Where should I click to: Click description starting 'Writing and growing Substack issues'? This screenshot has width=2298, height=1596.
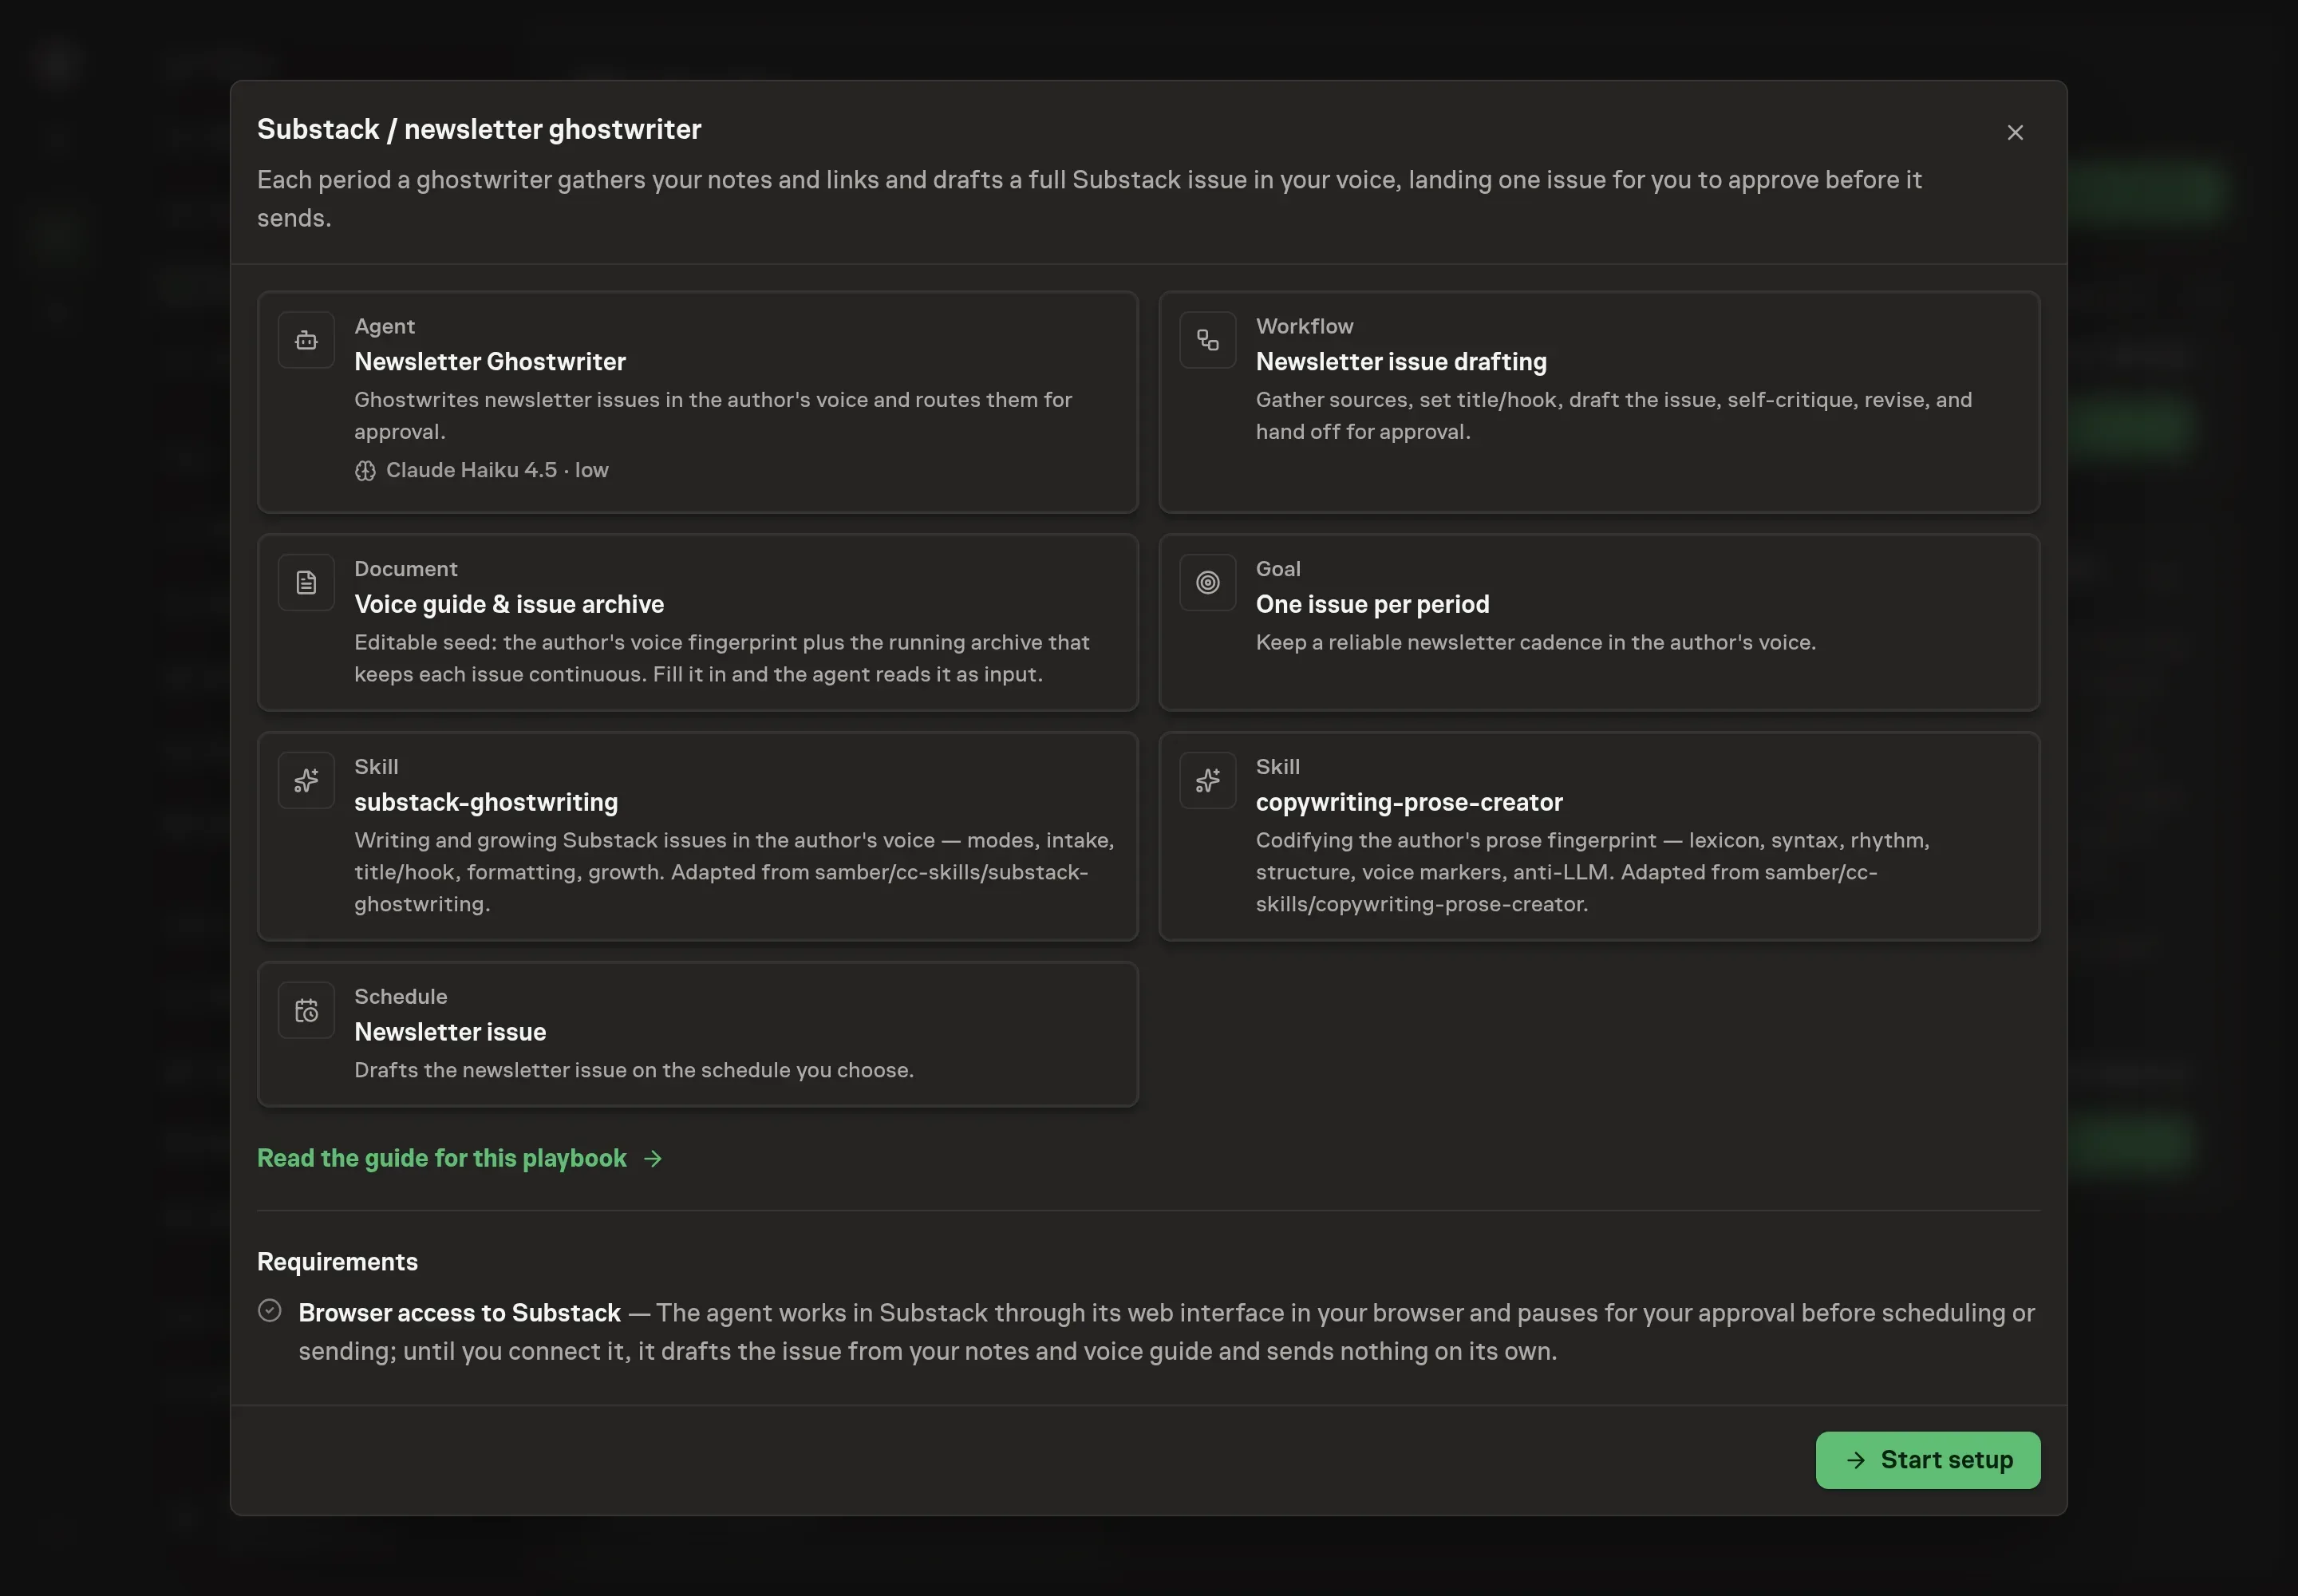tap(734, 872)
